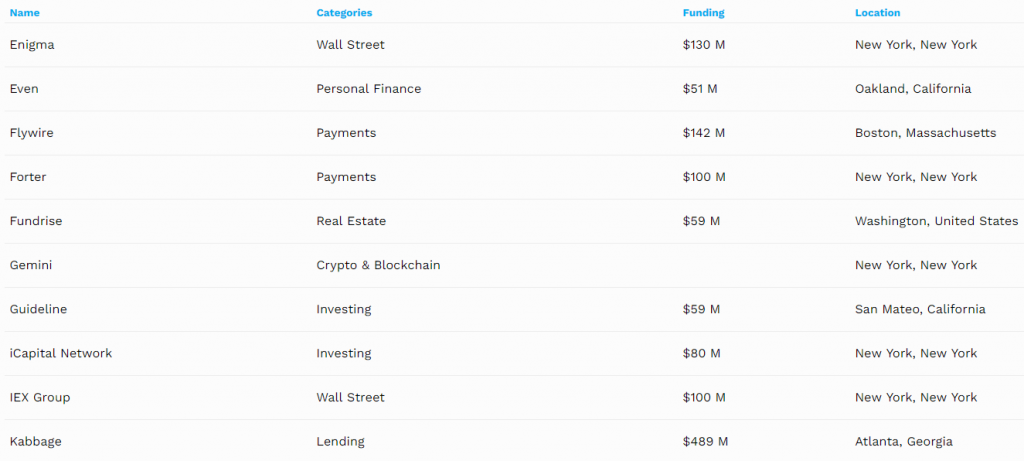Click the $489 M funding value
The image size is (1024, 461).
(x=705, y=441)
